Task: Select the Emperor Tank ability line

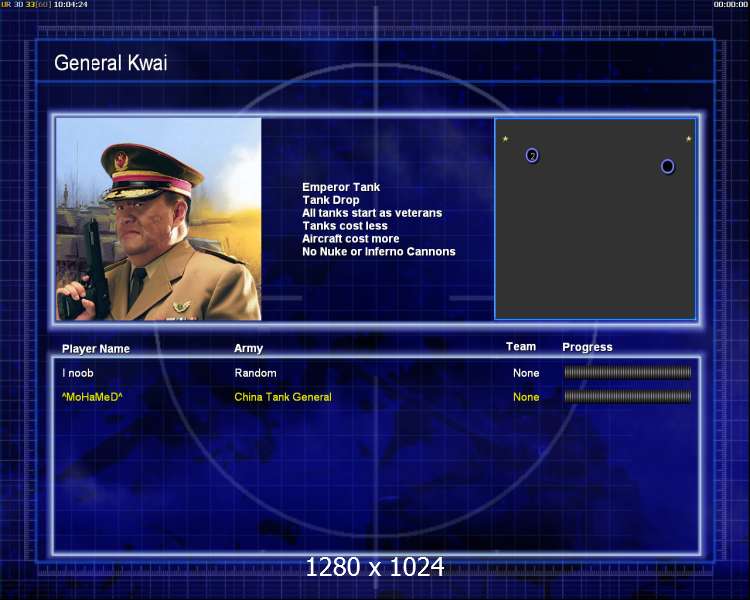Action: 341,187
